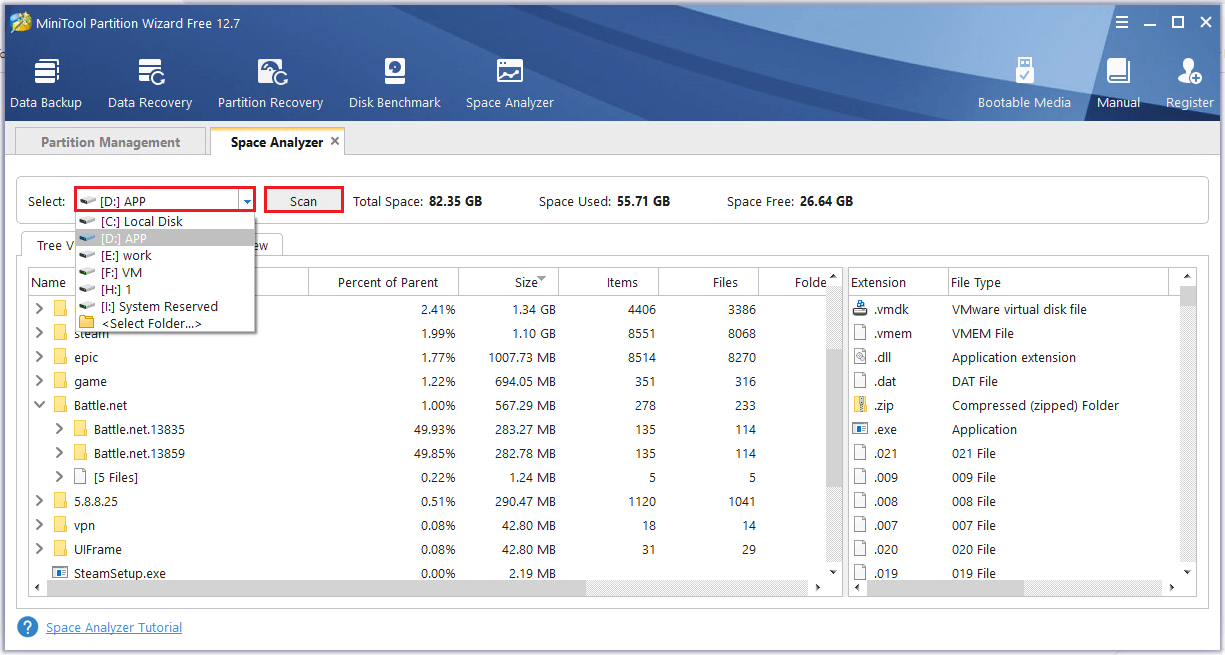This screenshot has height=655, width=1225.
Task: Select the Battle.net.13835 row
Action: coord(428,429)
